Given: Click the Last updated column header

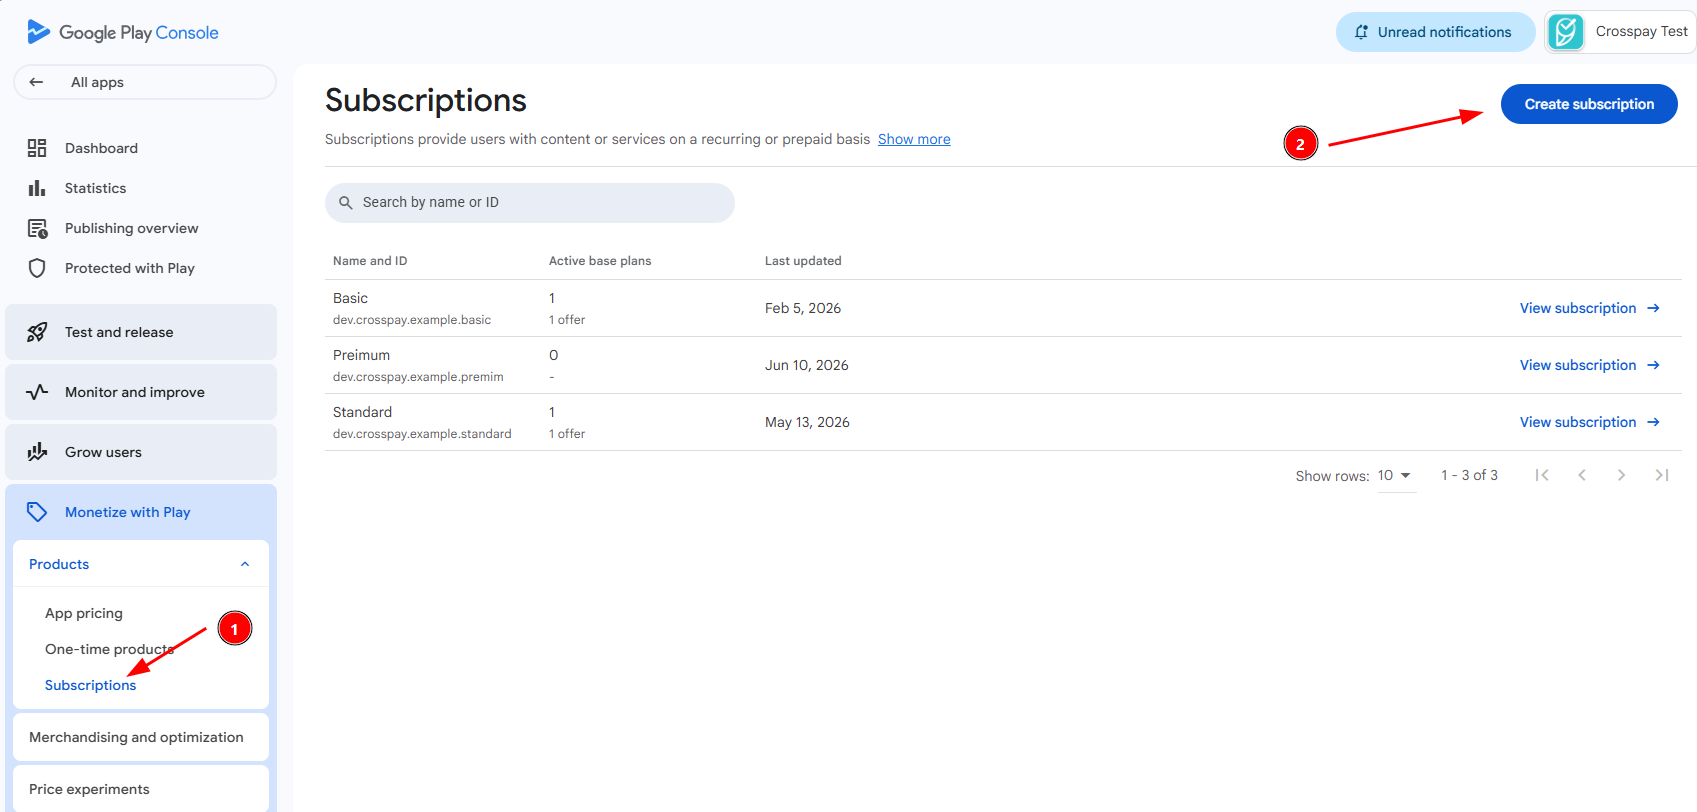Looking at the screenshot, I should click(x=803, y=261).
